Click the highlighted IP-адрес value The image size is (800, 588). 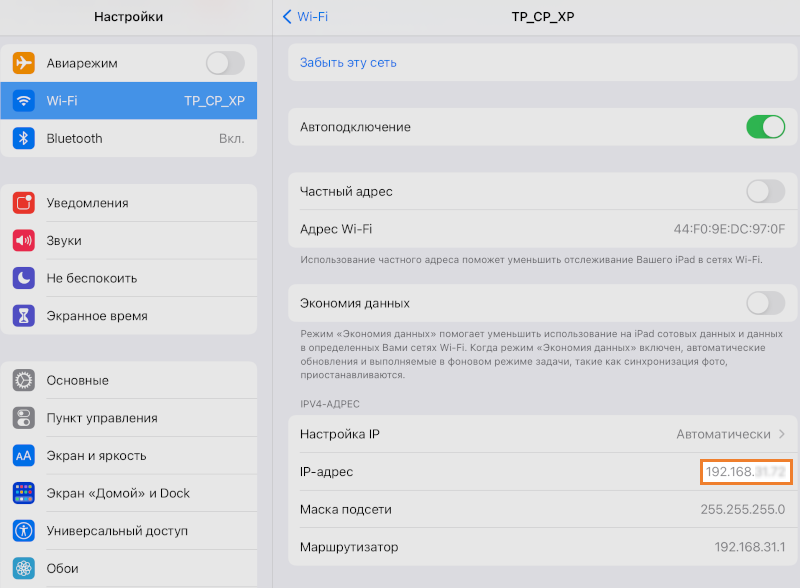pyautogui.click(x=745, y=471)
